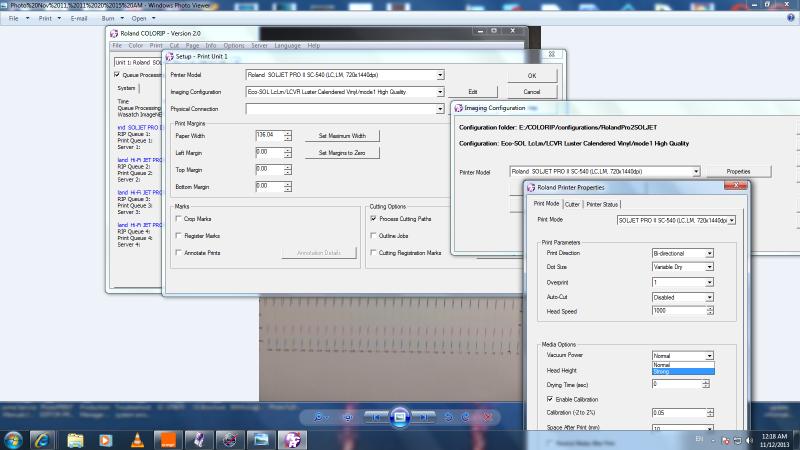Viewport: 800px width, 450px height.
Task: Click the Left Margin input field
Action: point(269,153)
